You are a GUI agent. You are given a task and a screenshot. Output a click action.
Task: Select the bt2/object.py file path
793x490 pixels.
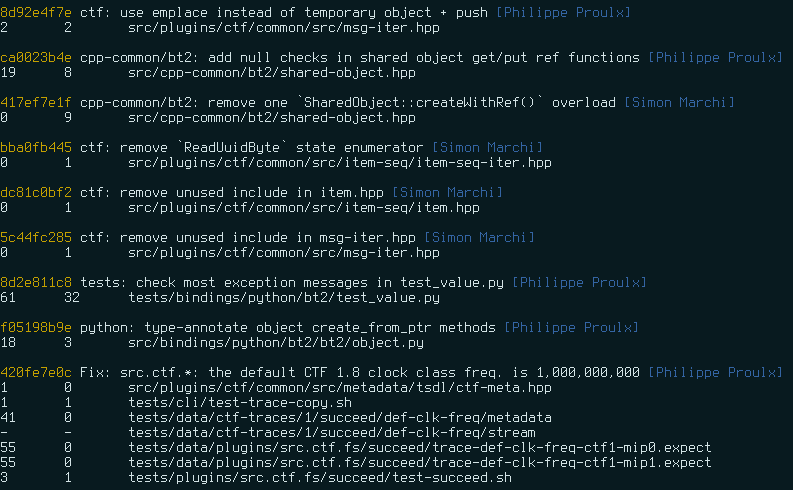pos(276,342)
